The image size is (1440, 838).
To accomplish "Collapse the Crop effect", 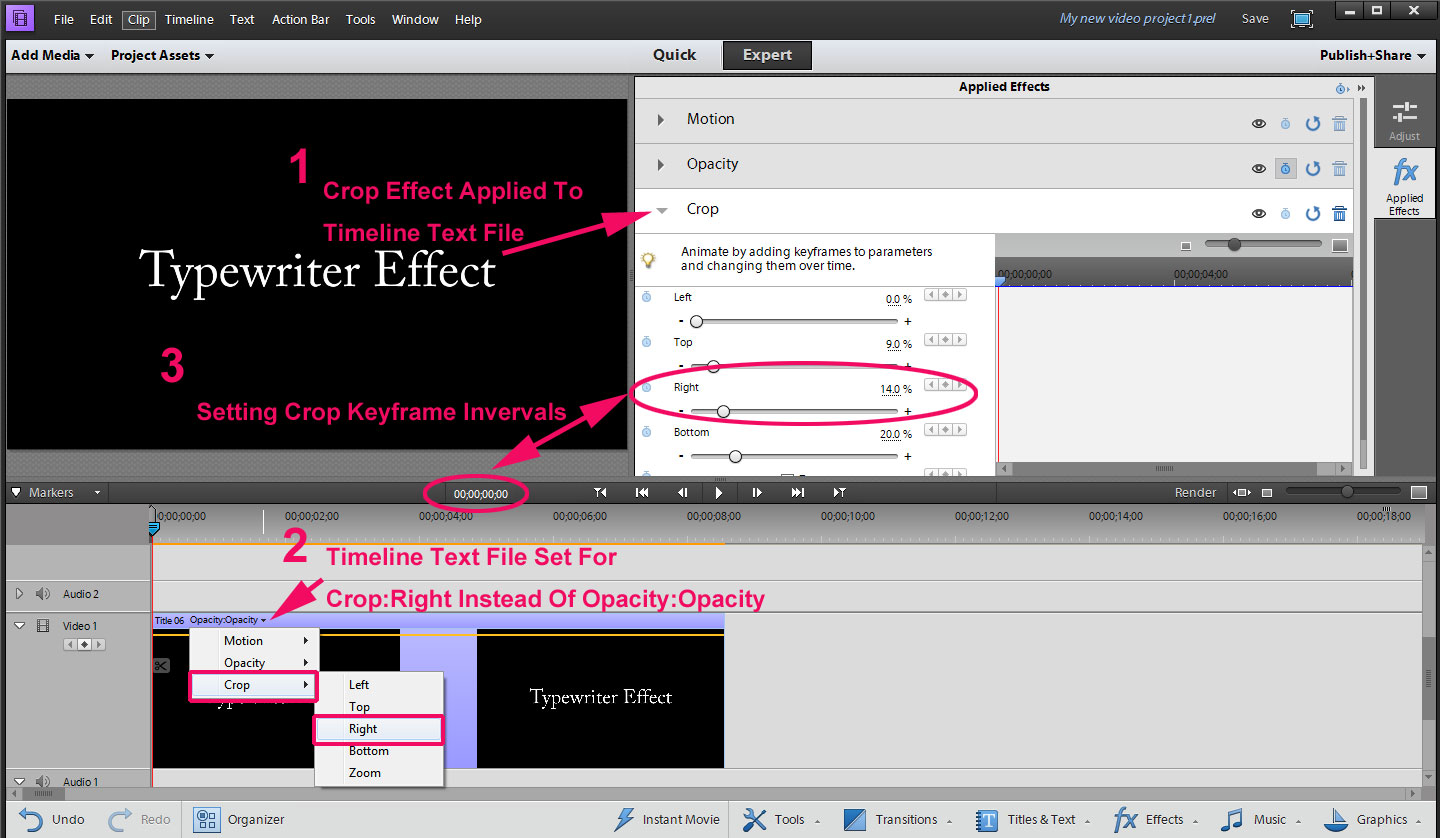I will pyautogui.click(x=661, y=210).
